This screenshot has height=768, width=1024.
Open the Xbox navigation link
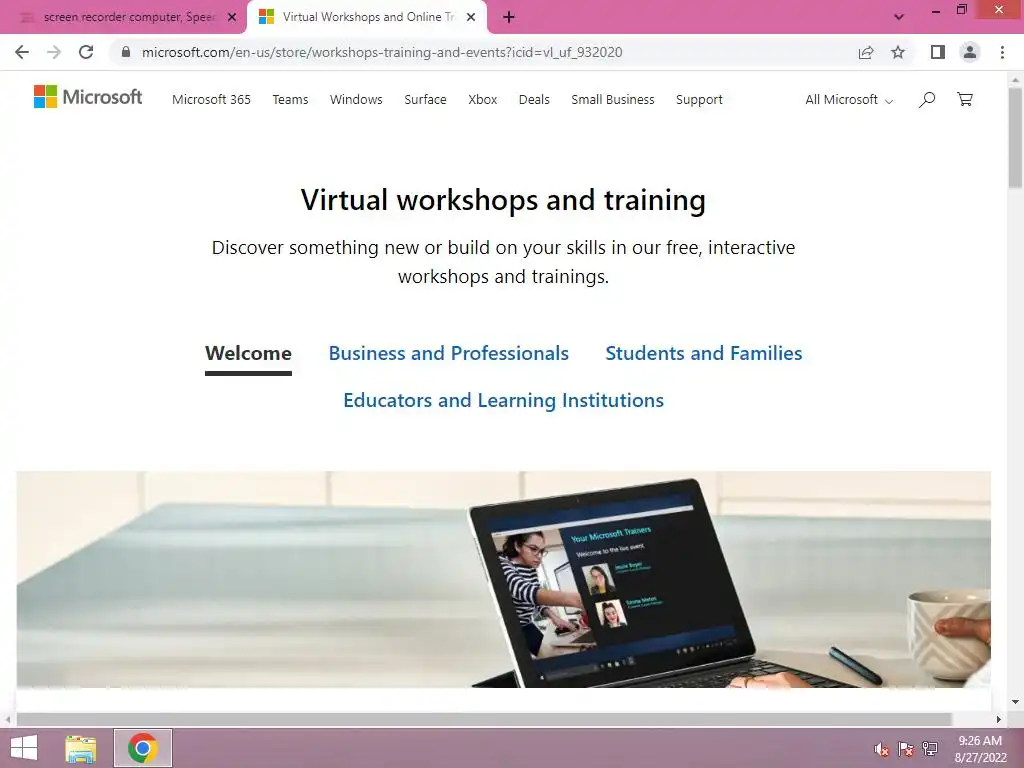click(x=483, y=99)
